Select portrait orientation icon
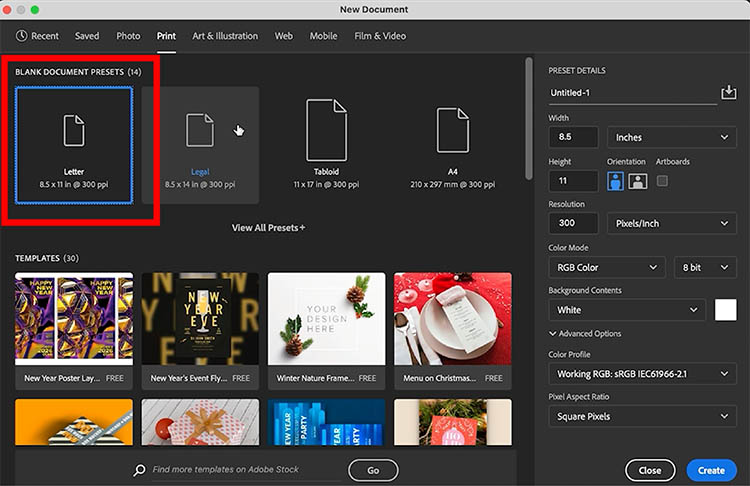Image resolution: width=750 pixels, height=486 pixels. (615, 181)
